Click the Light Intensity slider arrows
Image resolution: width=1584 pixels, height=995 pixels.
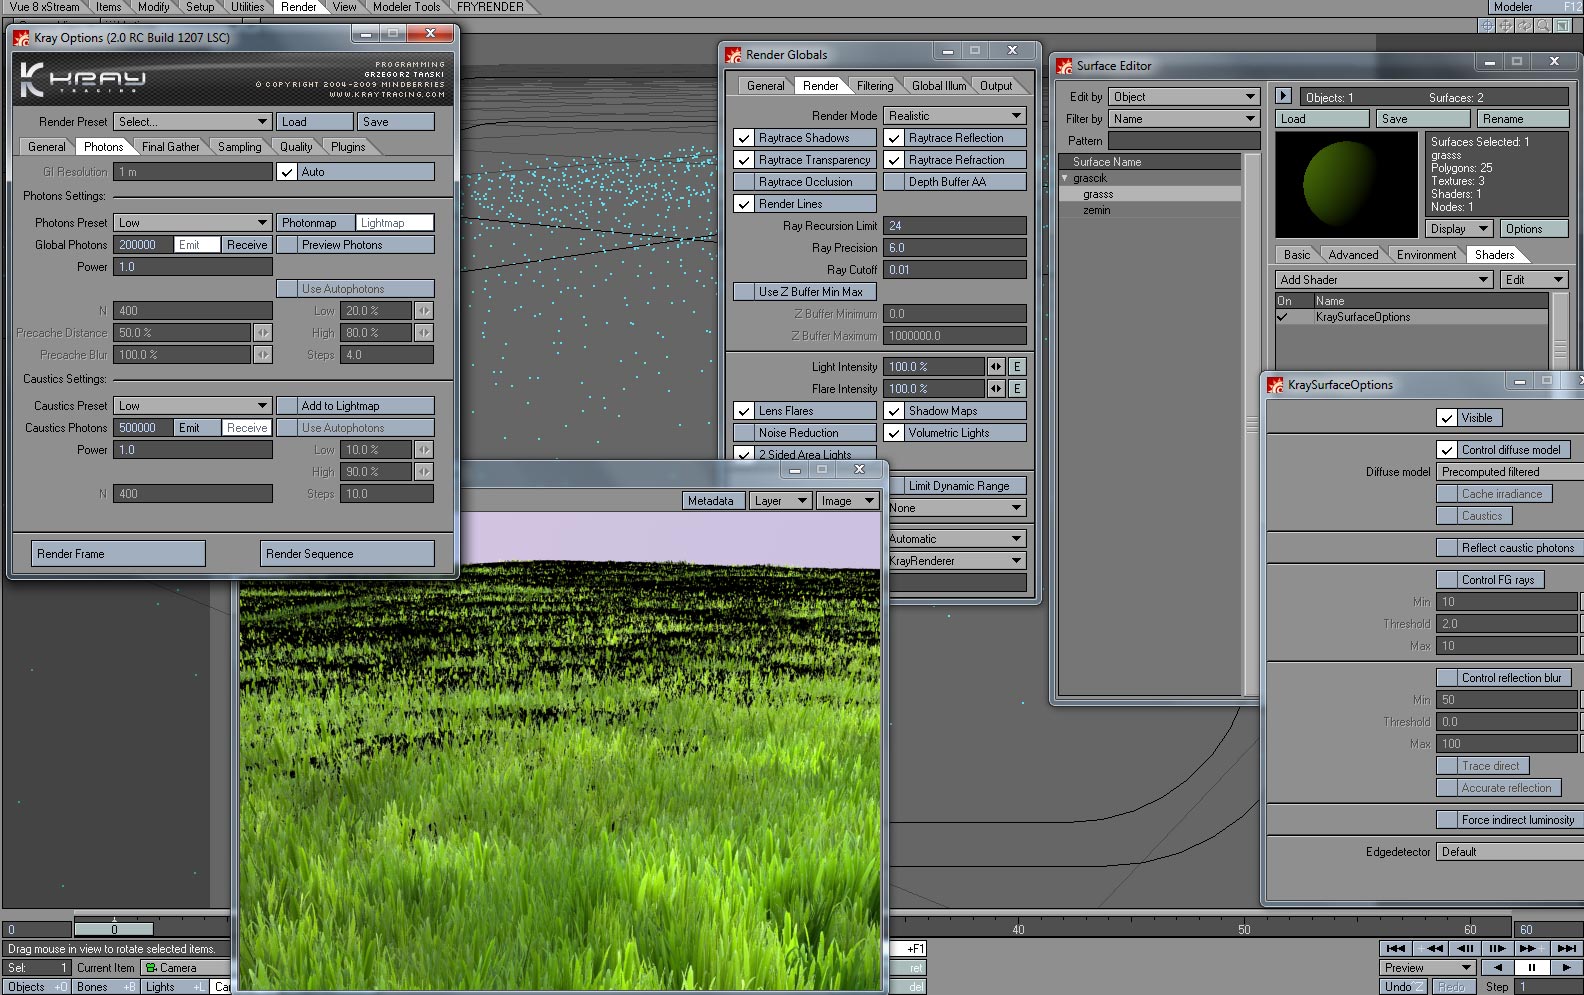pos(996,367)
